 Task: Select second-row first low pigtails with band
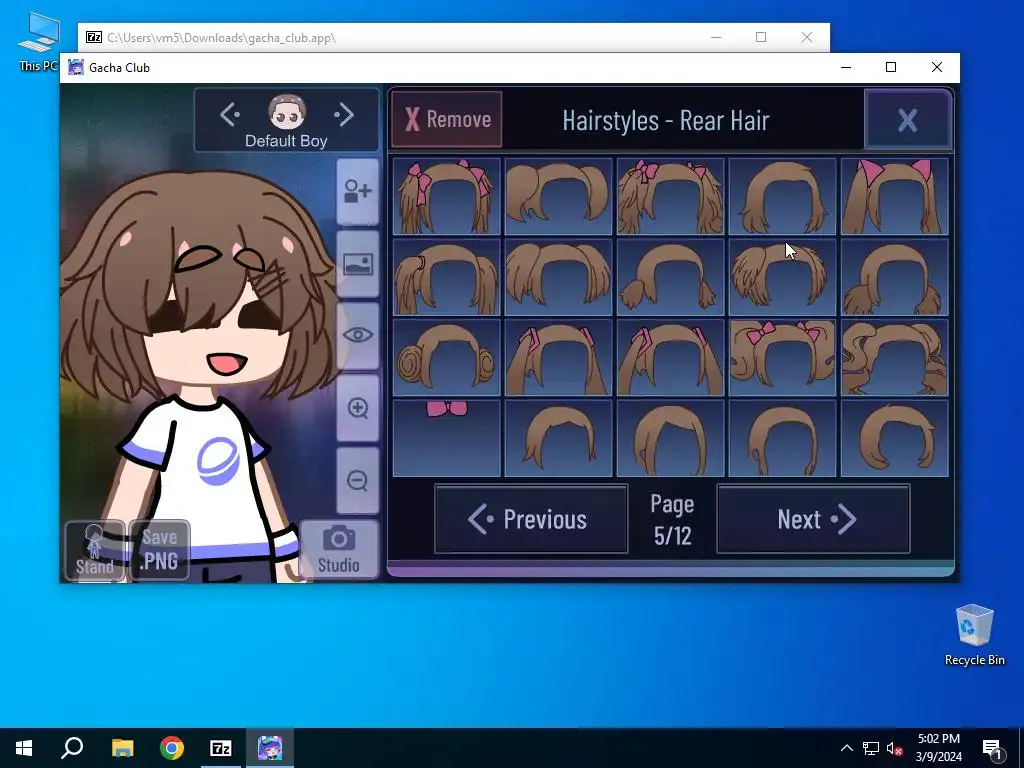[x=447, y=277]
